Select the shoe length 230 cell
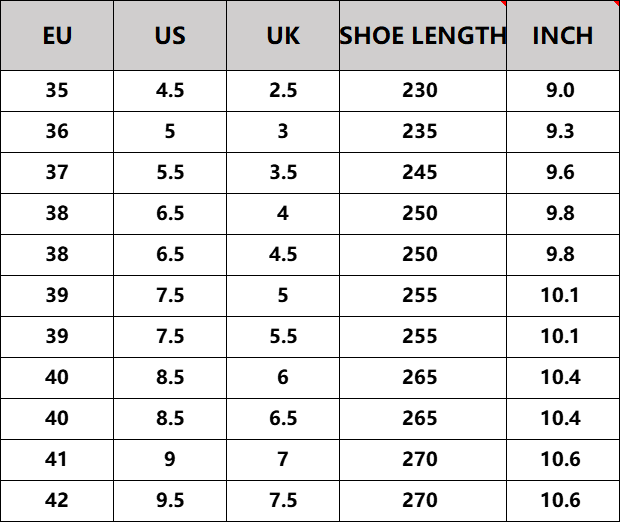620x523 pixels. click(x=420, y=91)
